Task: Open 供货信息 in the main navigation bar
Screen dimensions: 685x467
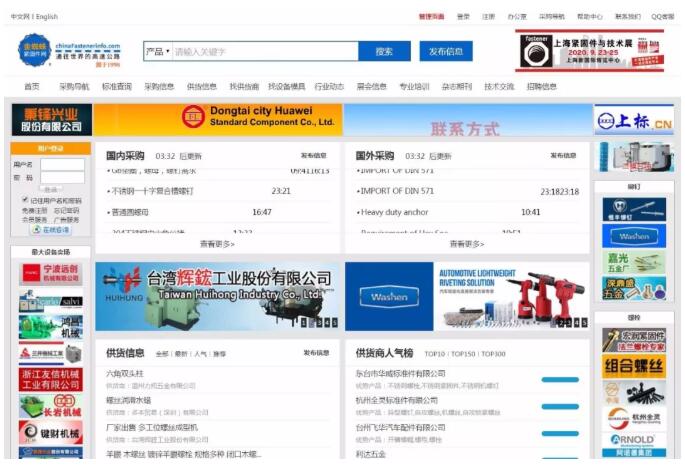Action: coord(201,86)
